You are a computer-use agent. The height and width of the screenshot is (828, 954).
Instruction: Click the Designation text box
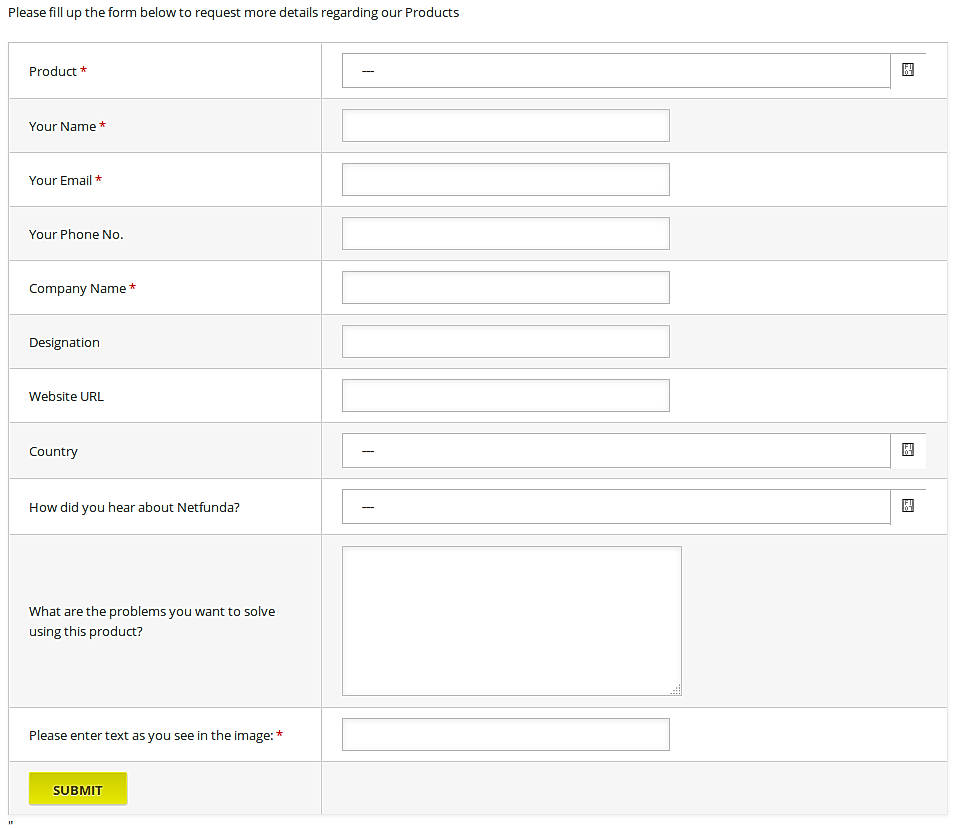(505, 341)
